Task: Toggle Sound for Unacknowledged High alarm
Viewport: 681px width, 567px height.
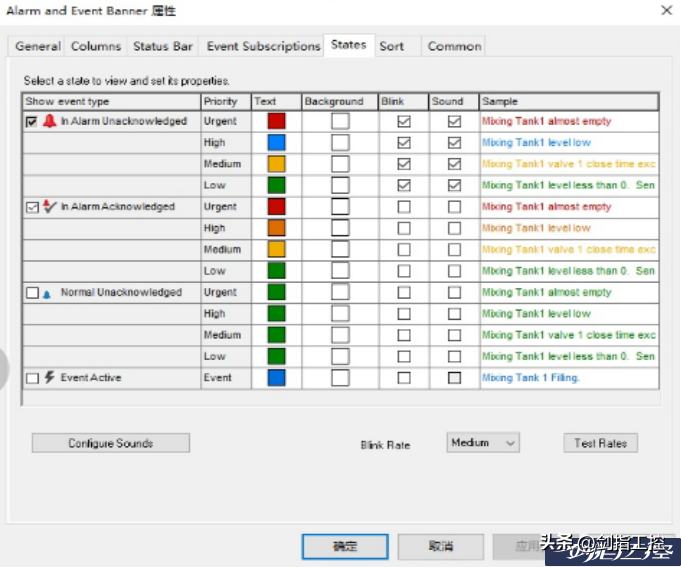Action: click(454, 143)
